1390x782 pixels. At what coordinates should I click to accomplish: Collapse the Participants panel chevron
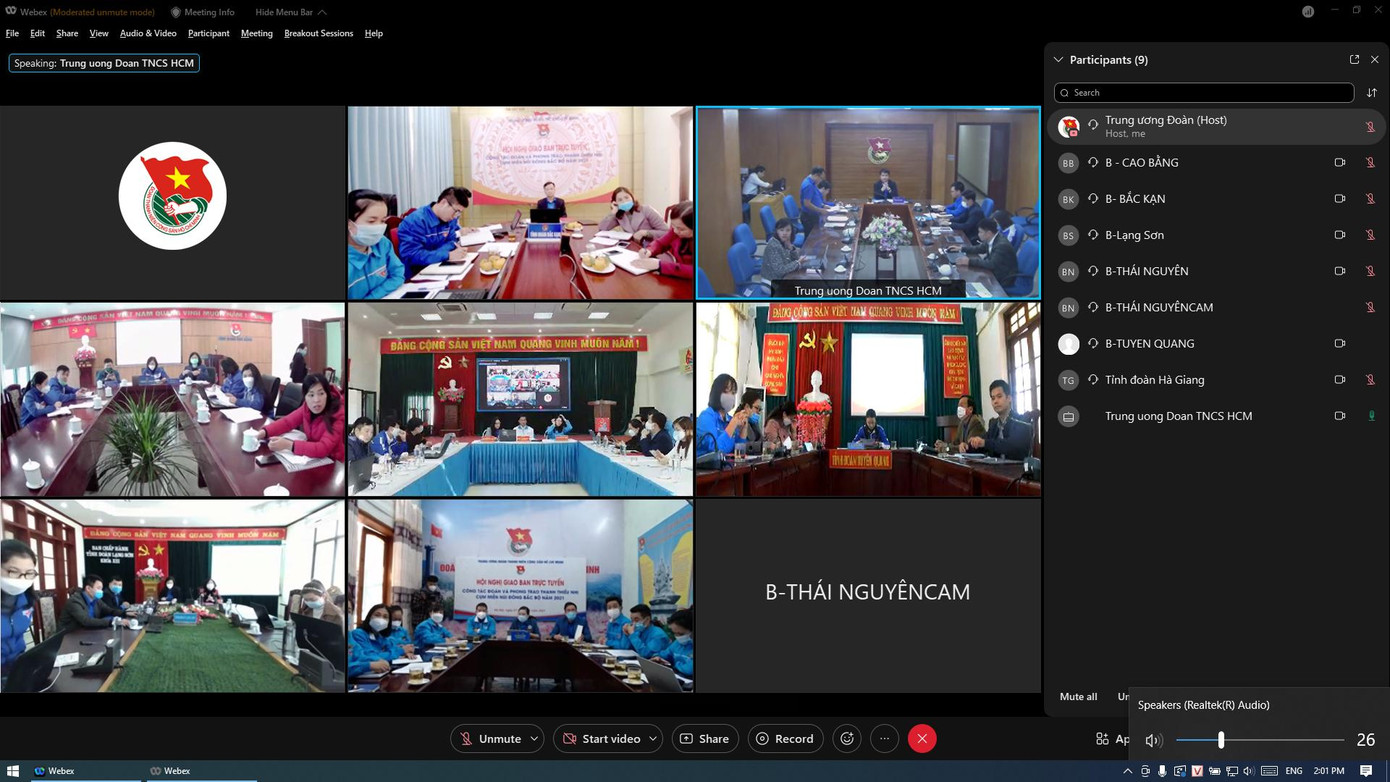click(x=1058, y=59)
